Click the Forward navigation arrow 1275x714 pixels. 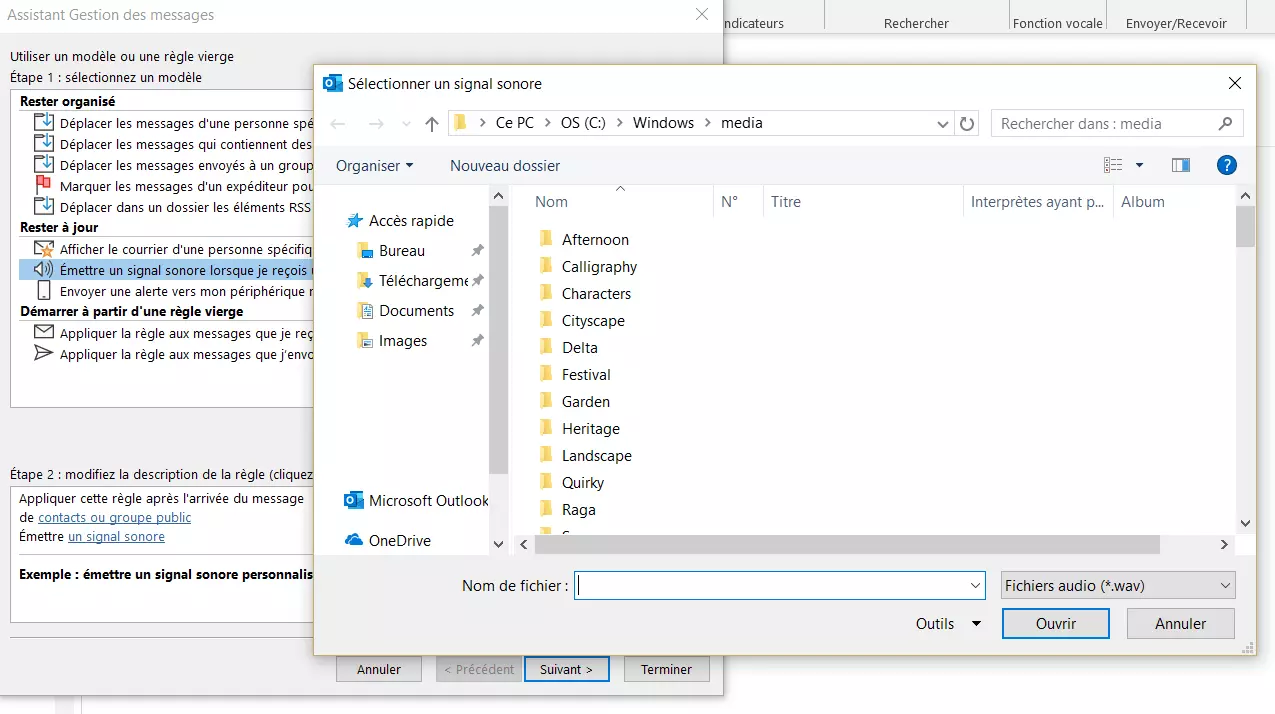(x=376, y=124)
